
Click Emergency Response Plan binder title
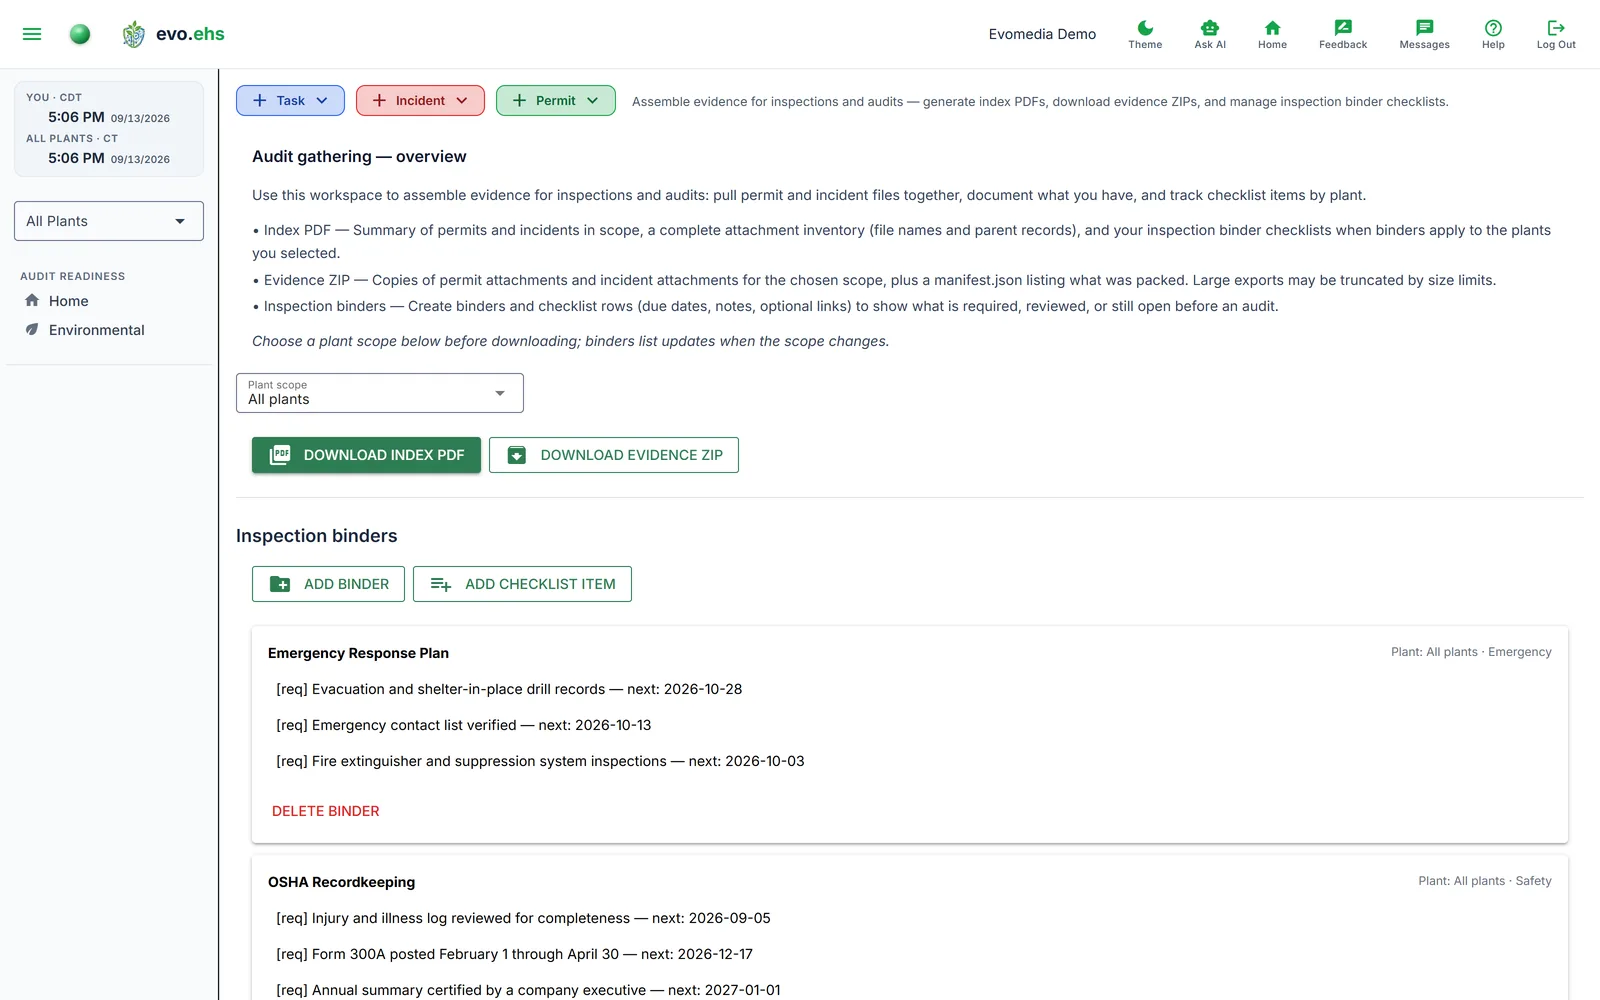(x=358, y=653)
